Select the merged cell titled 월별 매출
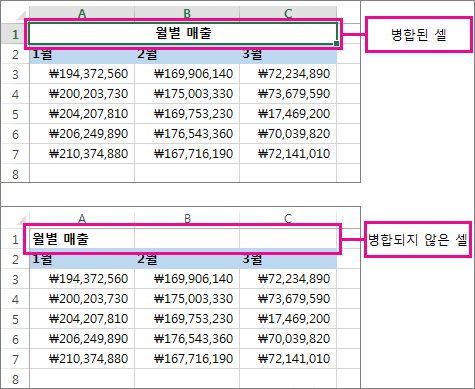 click(x=183, y=33)
